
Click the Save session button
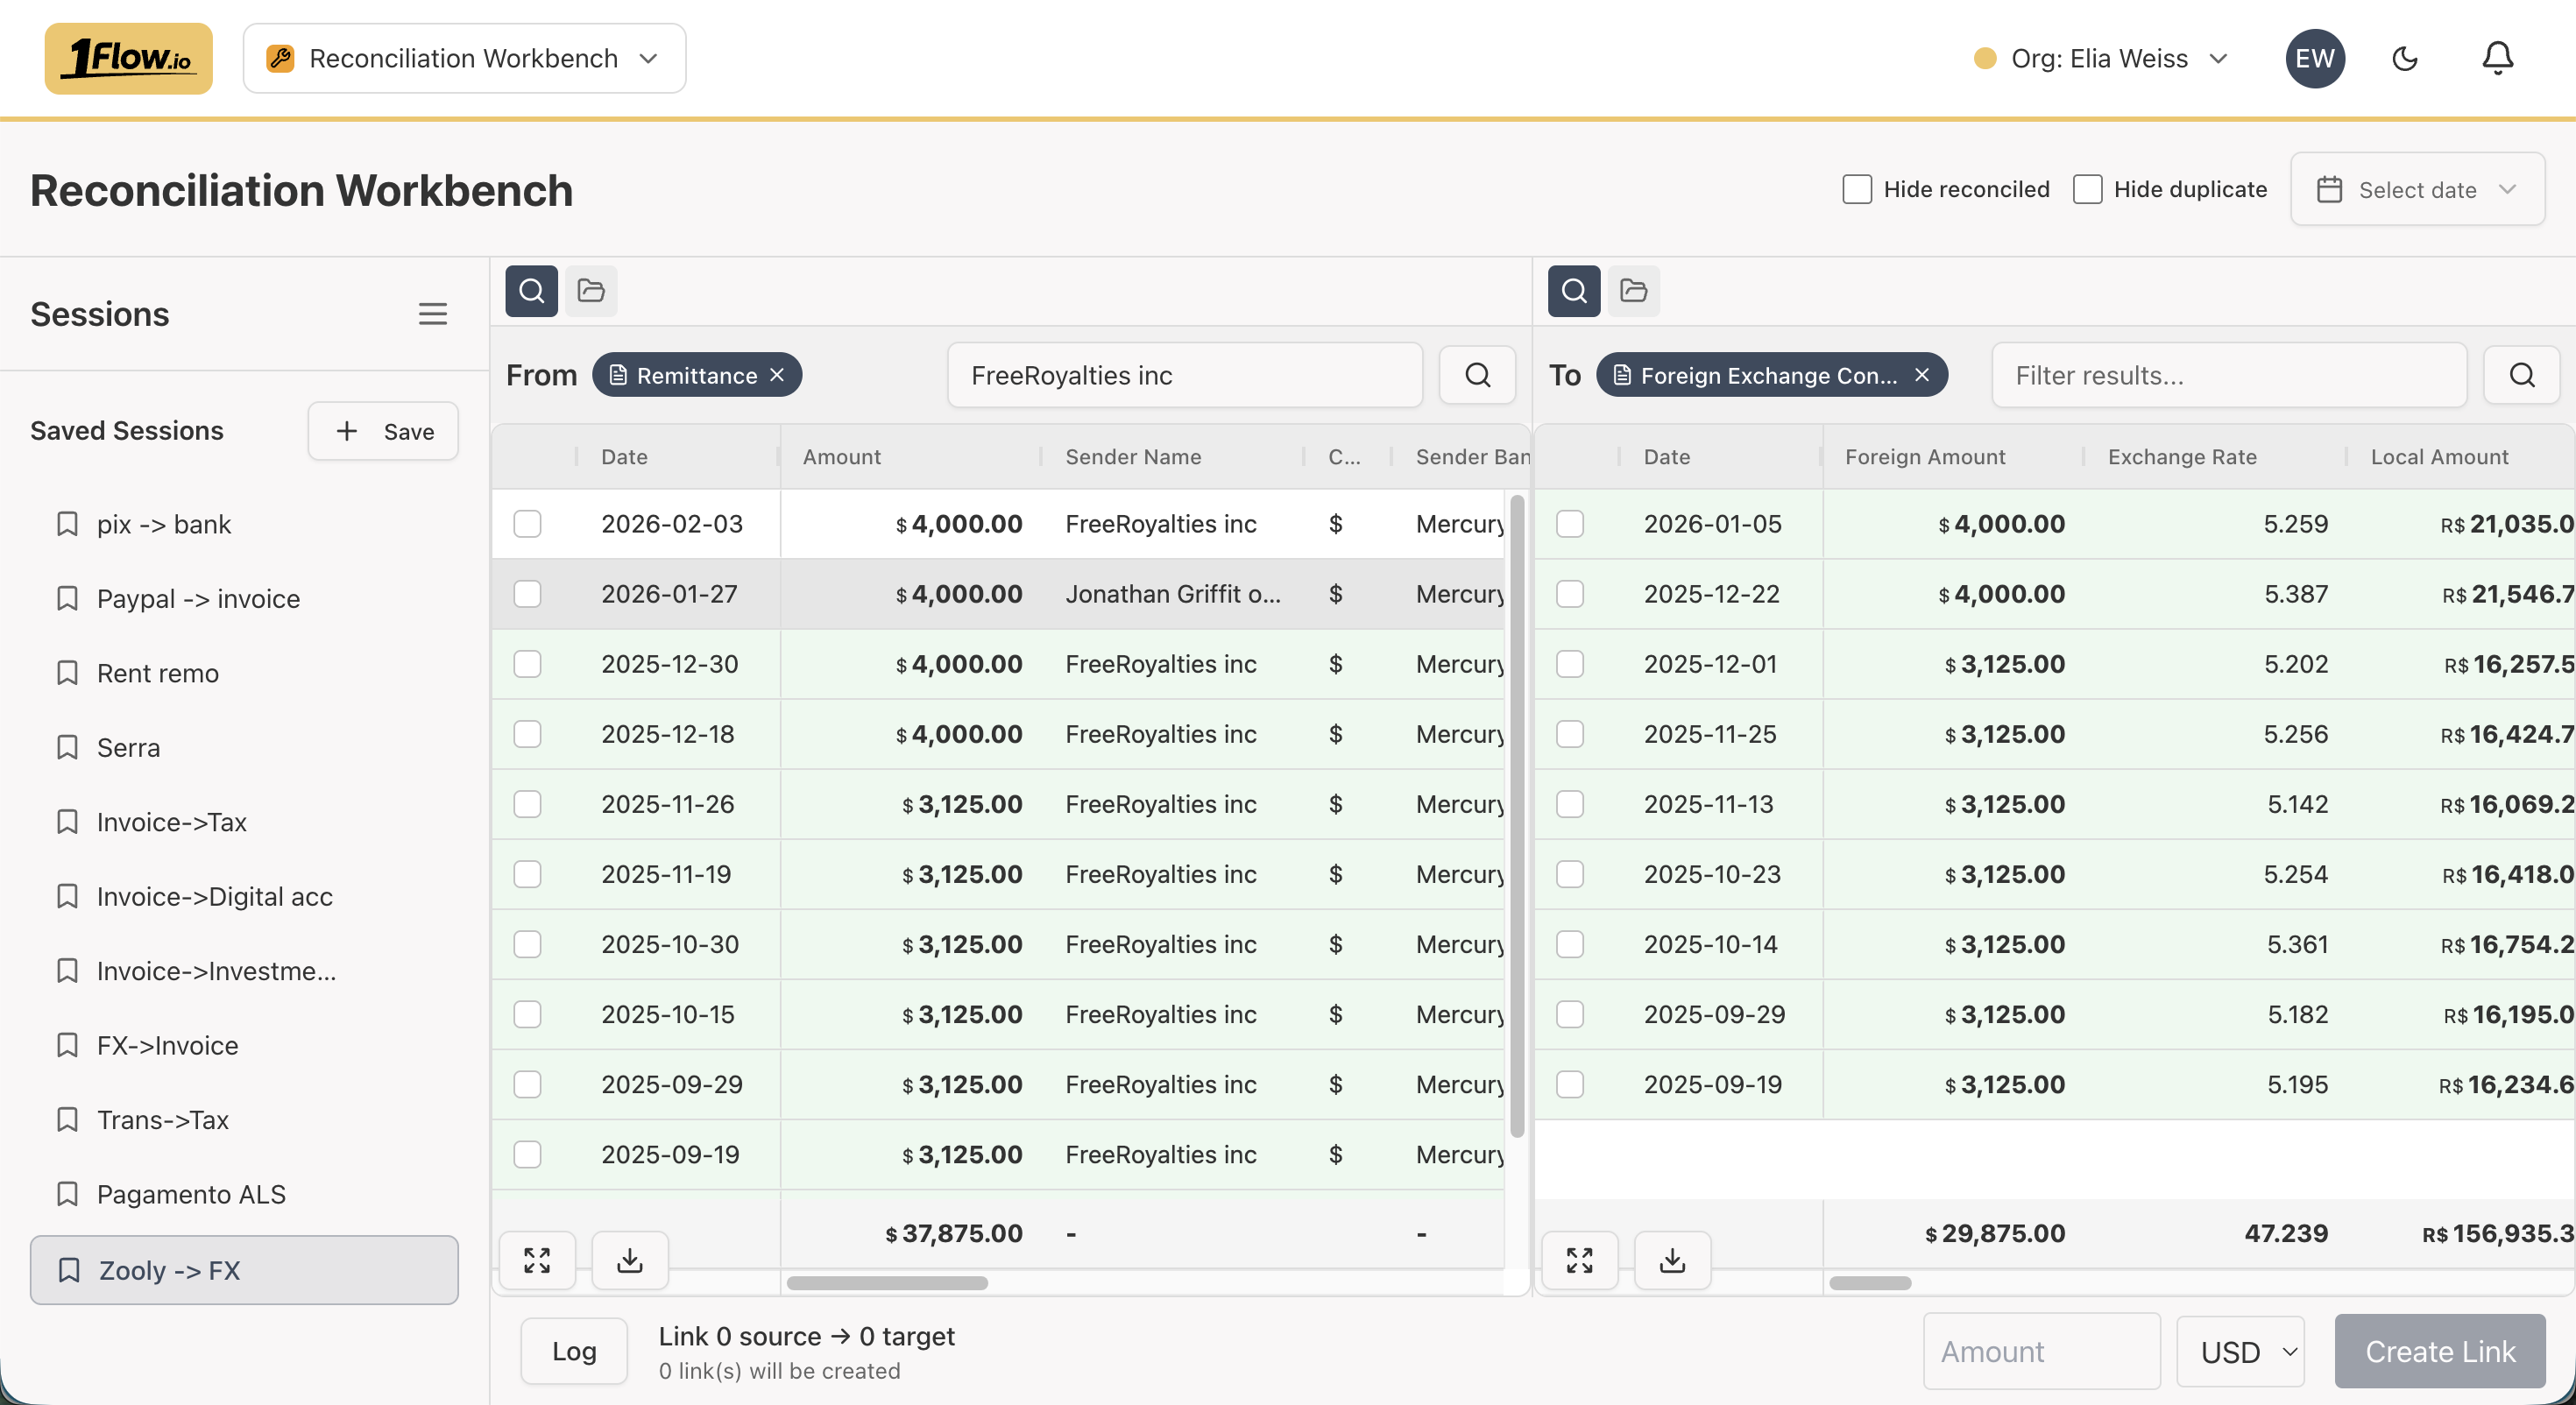(383, 431)
